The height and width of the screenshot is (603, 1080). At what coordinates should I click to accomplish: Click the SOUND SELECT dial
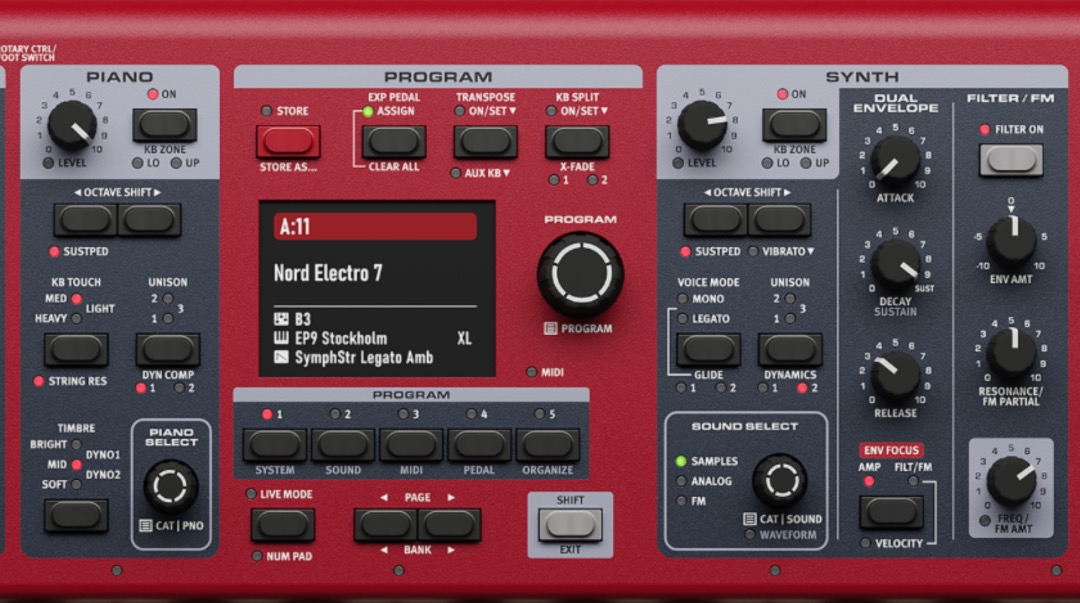tap(780, 480)
